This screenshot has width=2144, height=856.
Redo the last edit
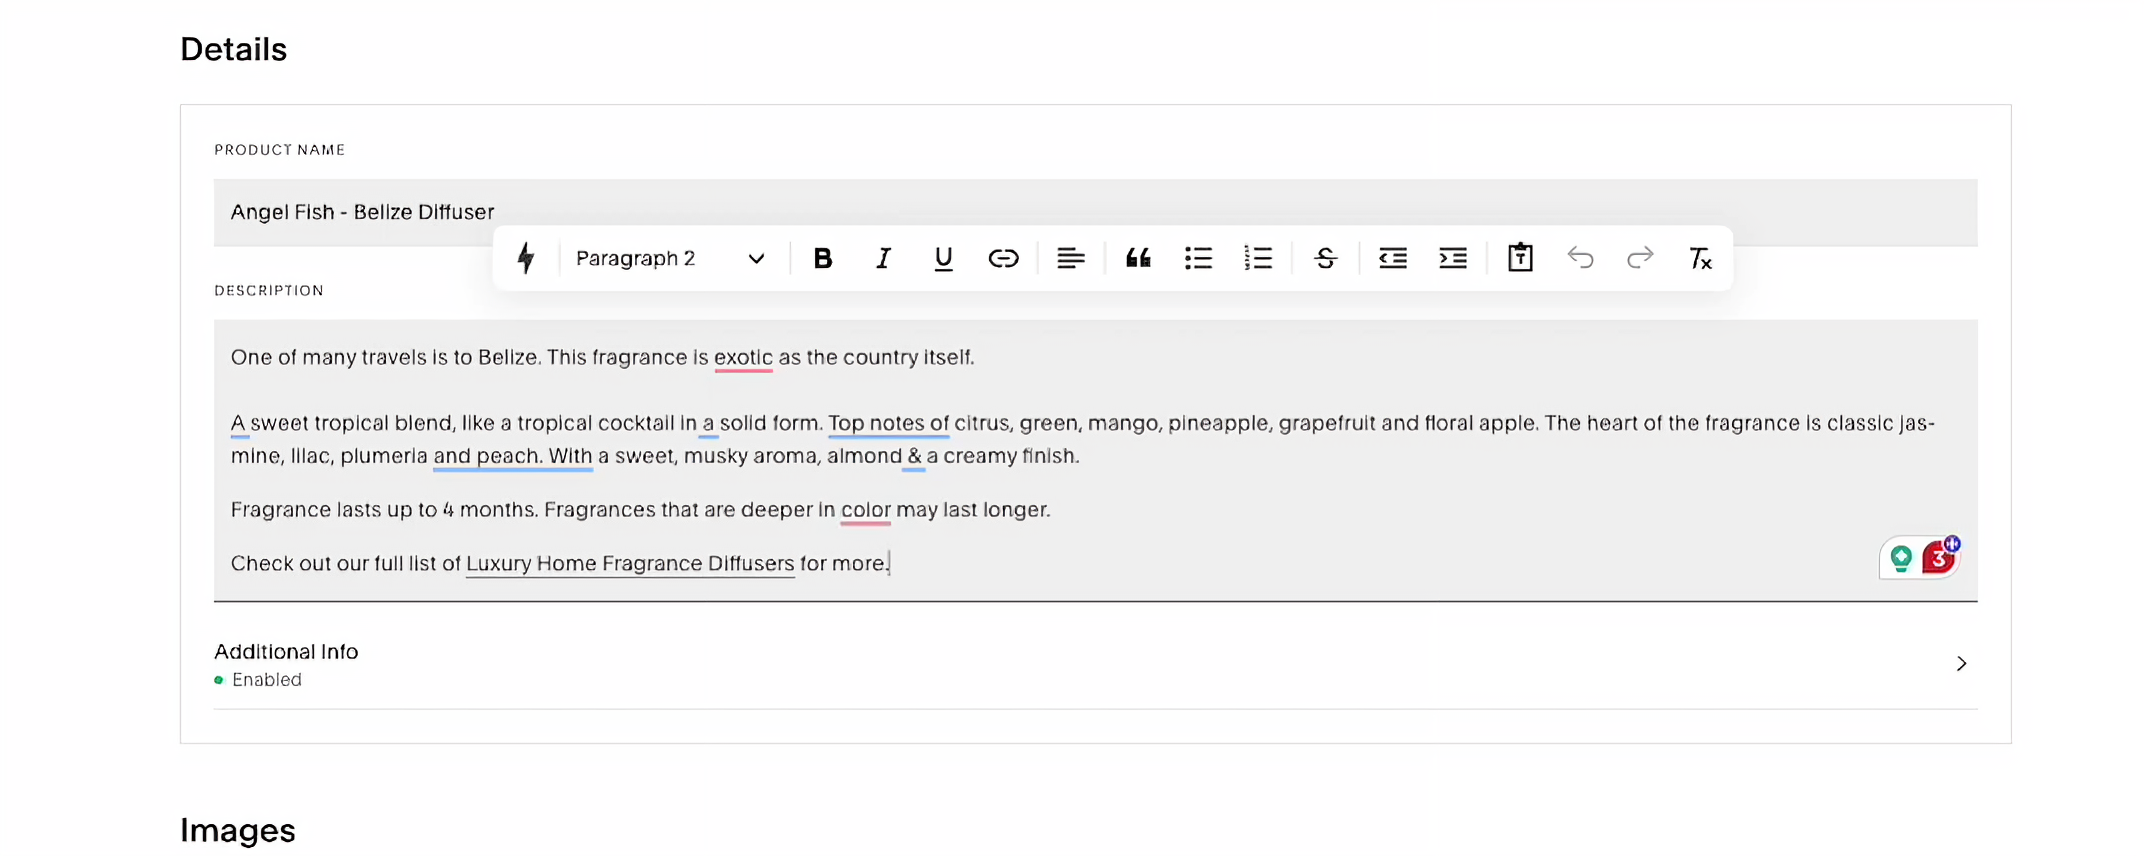1640,258
